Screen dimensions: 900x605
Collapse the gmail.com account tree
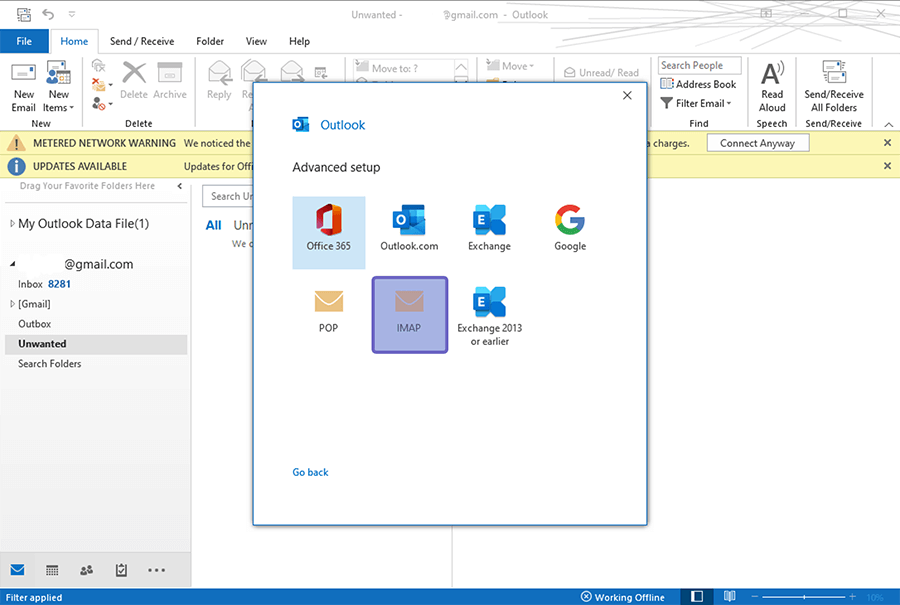(13, 264)
